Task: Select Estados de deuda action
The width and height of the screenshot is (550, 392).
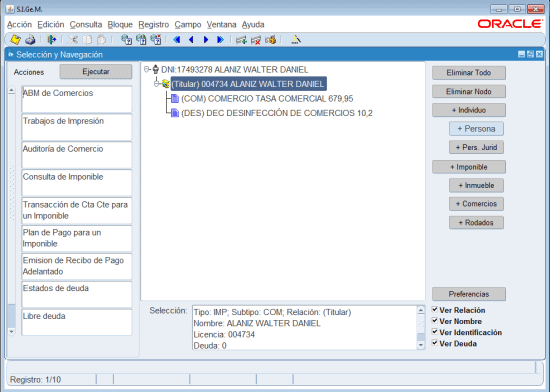Action: [76, 294]
